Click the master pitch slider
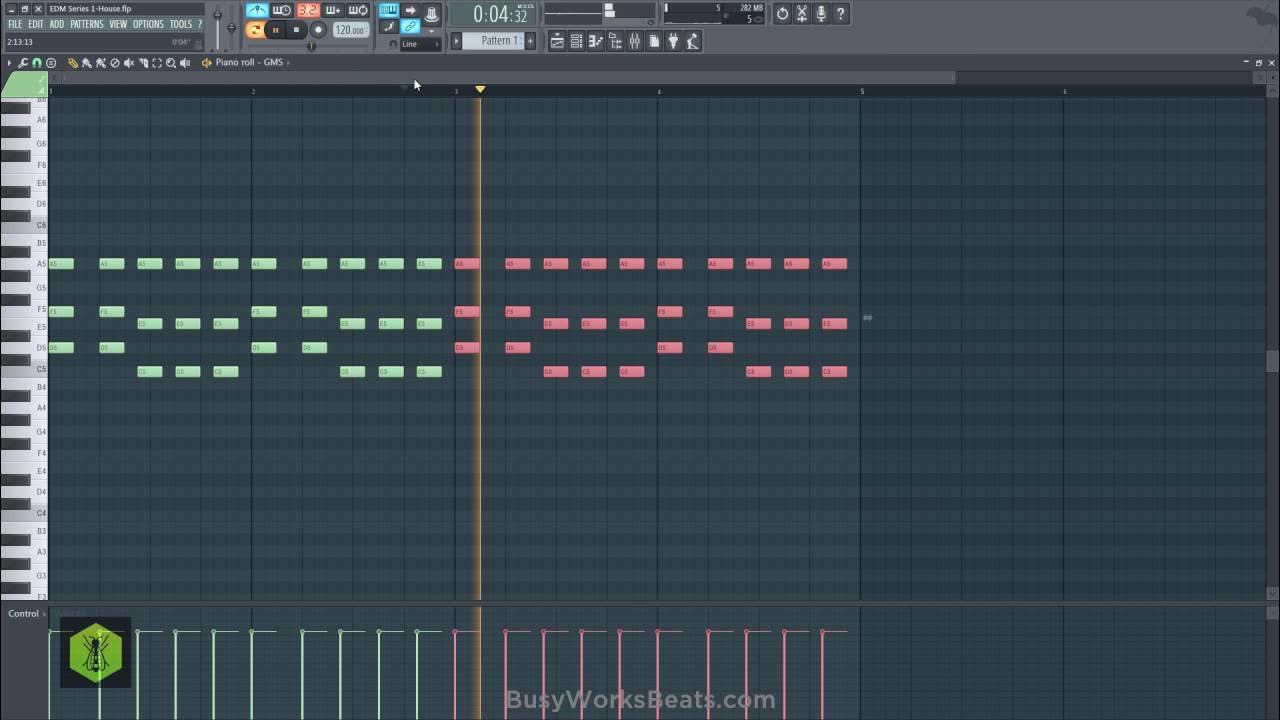This screenshot has height=720, width=1280. point(231,27)
